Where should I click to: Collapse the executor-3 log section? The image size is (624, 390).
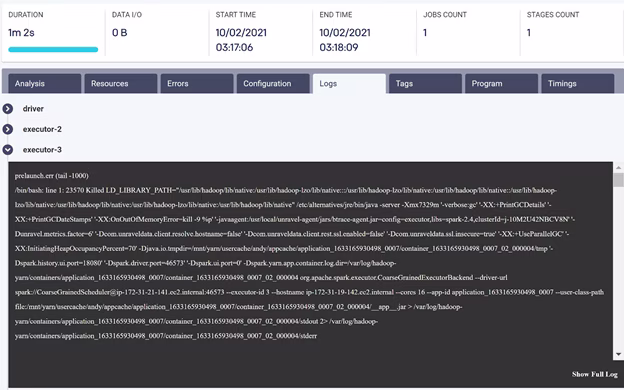pos(8,150)
